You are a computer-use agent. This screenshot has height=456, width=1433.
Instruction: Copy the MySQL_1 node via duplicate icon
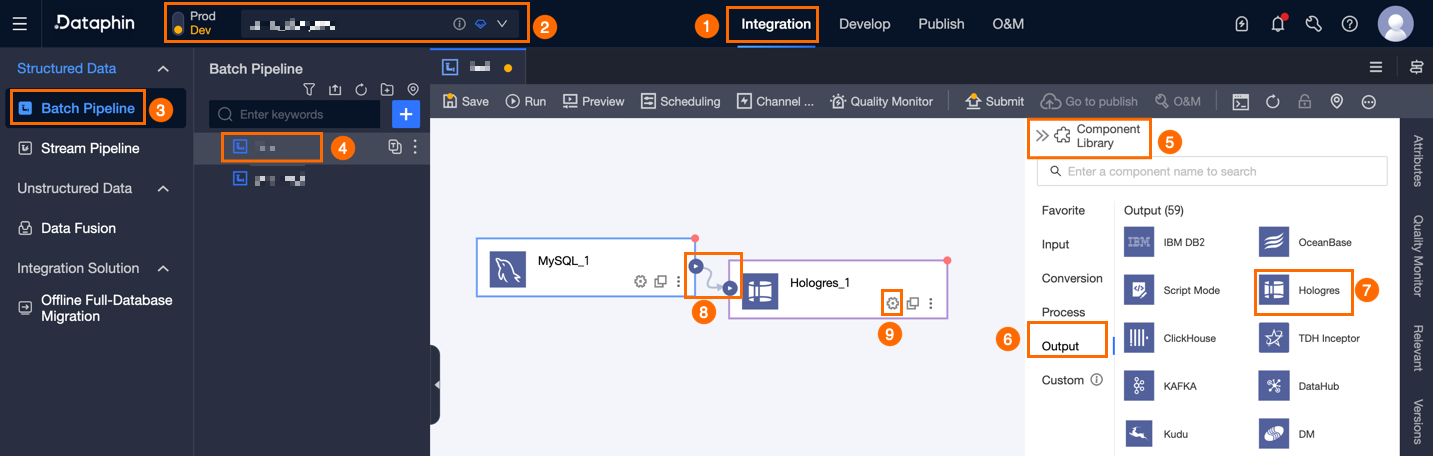coord(660,282)
